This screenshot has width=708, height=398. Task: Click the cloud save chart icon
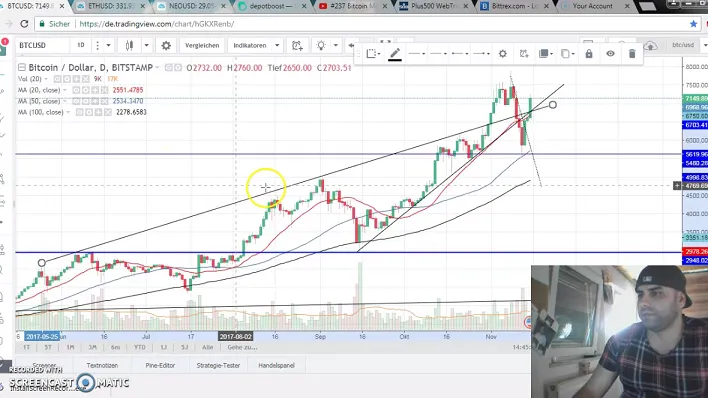pos(650,45)
